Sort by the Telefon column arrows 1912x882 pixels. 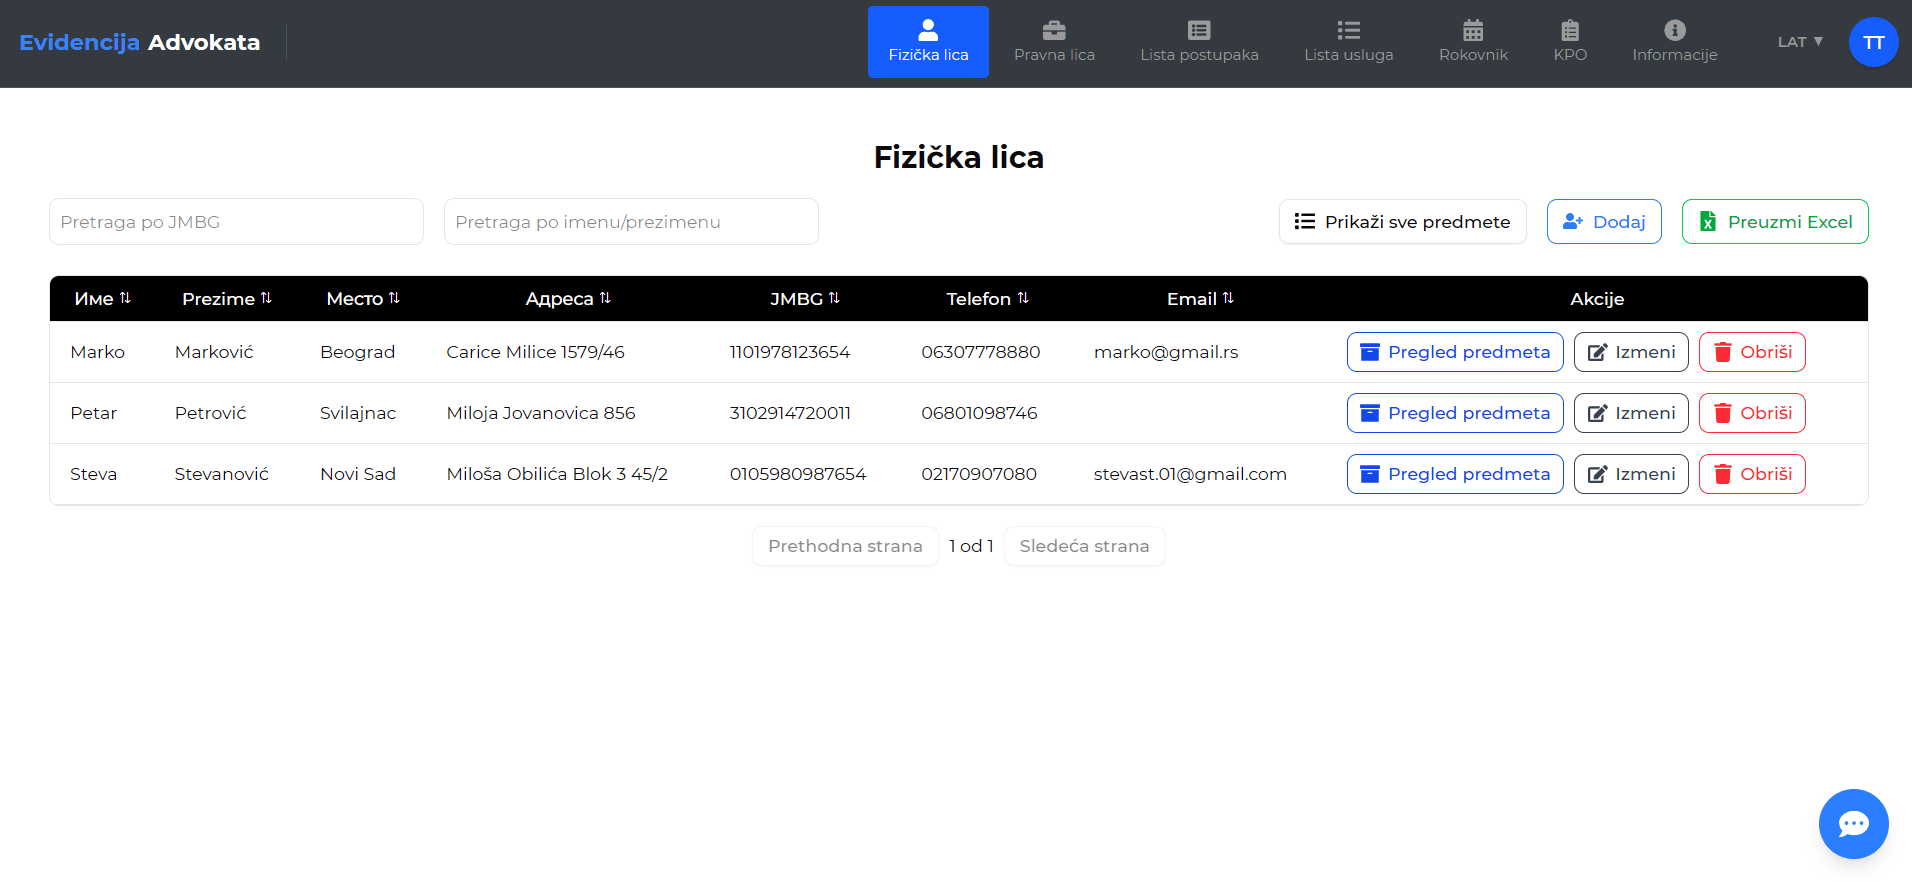click(1023, 298)
